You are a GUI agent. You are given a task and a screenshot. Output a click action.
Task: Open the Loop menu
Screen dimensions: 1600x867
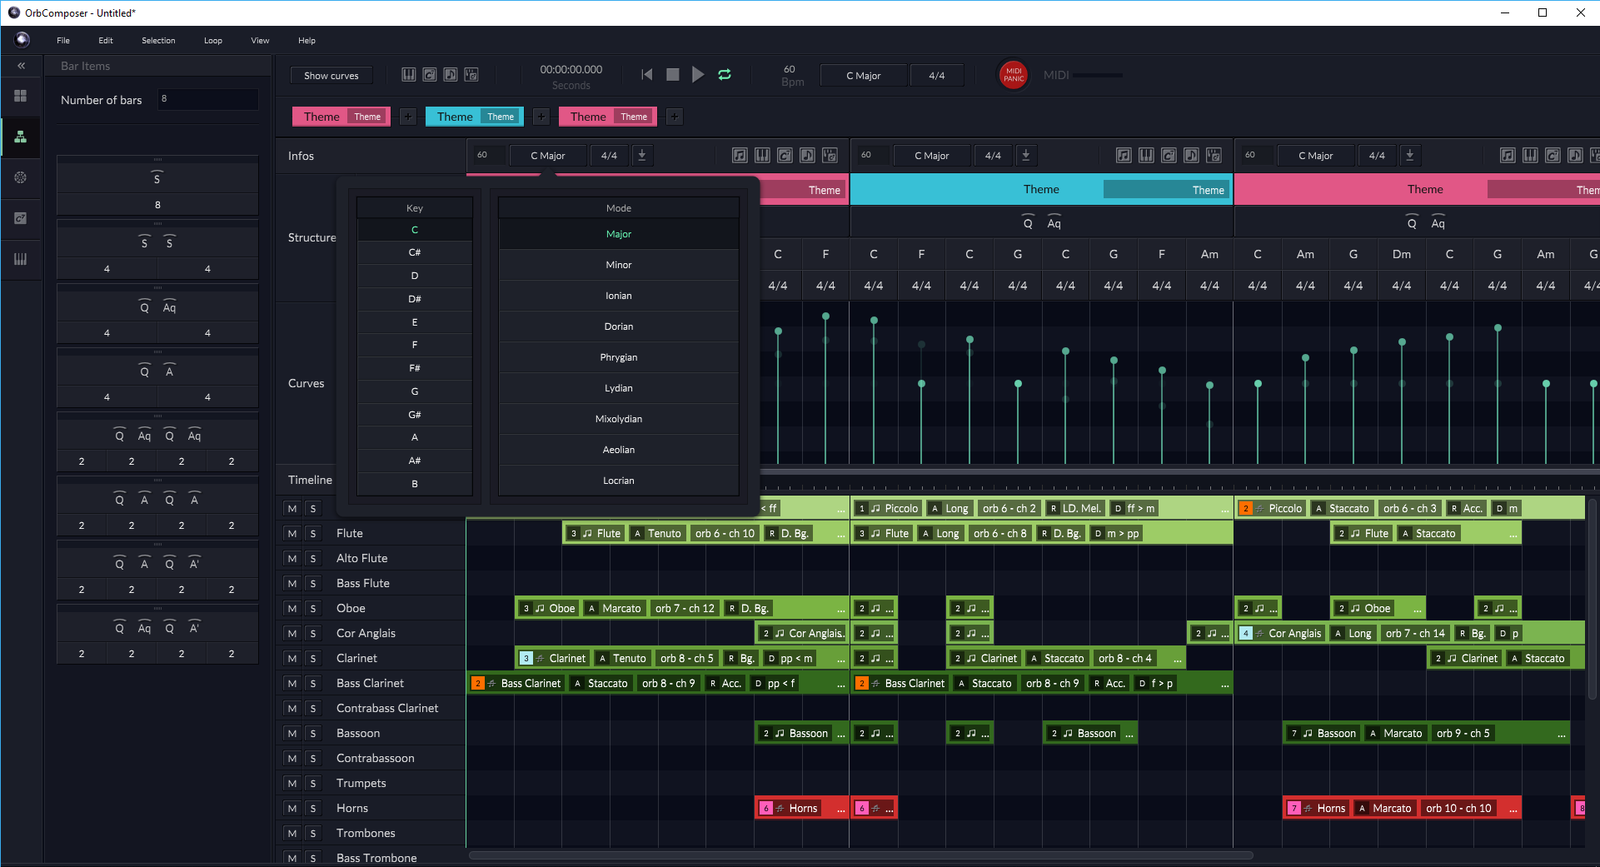213,41
